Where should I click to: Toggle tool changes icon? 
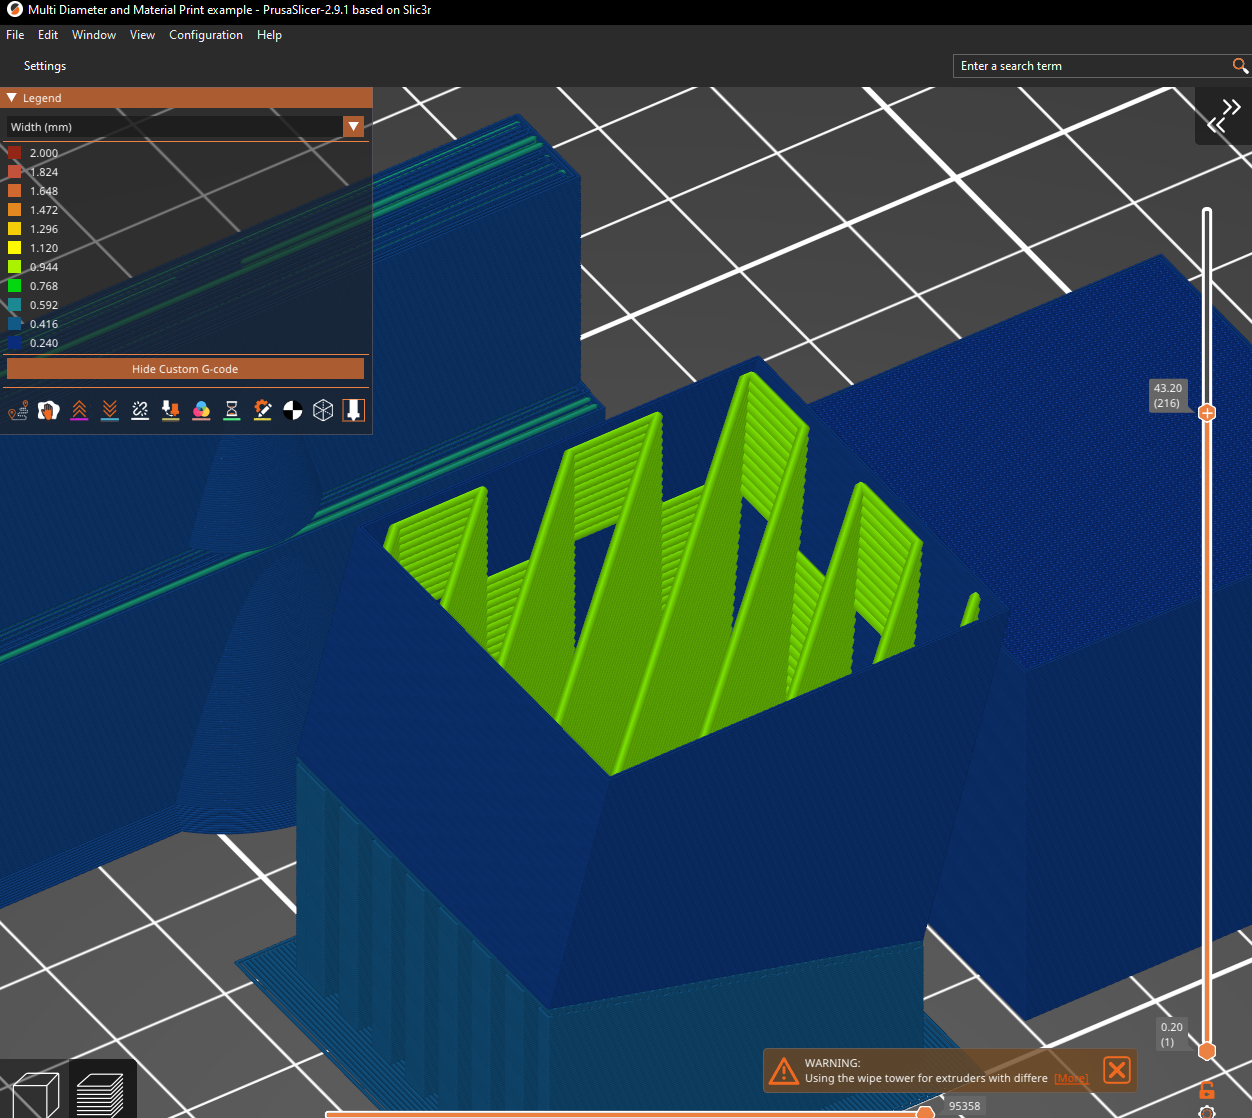pos(171,411)
